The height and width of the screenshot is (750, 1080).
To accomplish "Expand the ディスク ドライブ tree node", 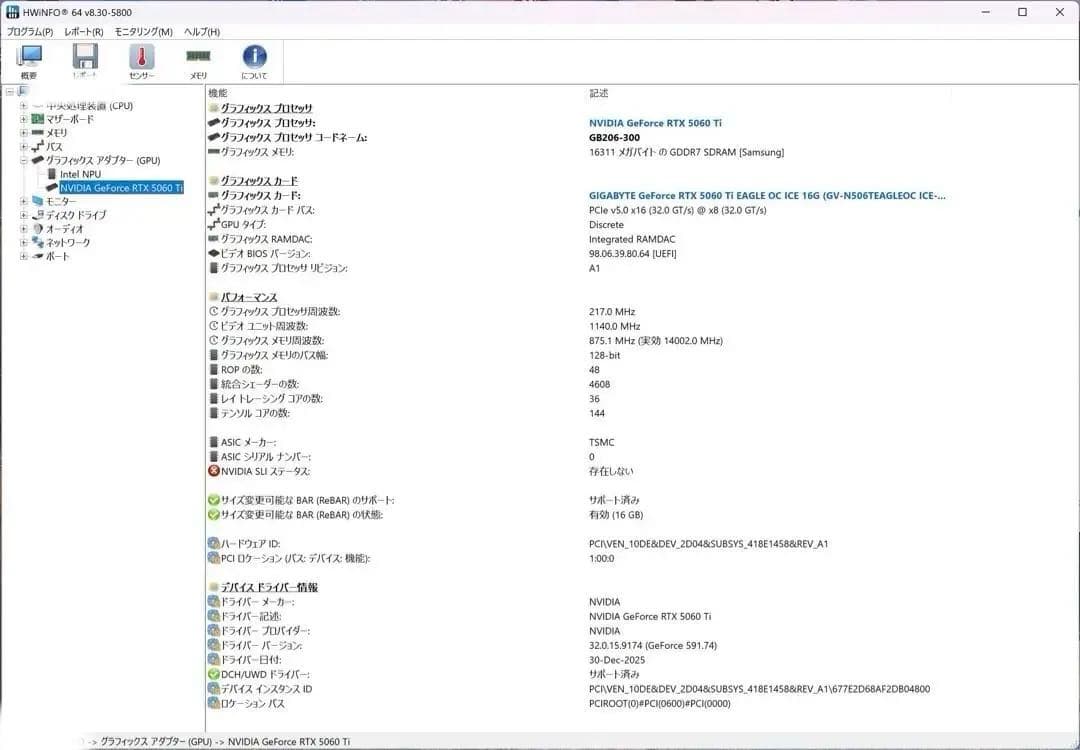I will point(23,215).
